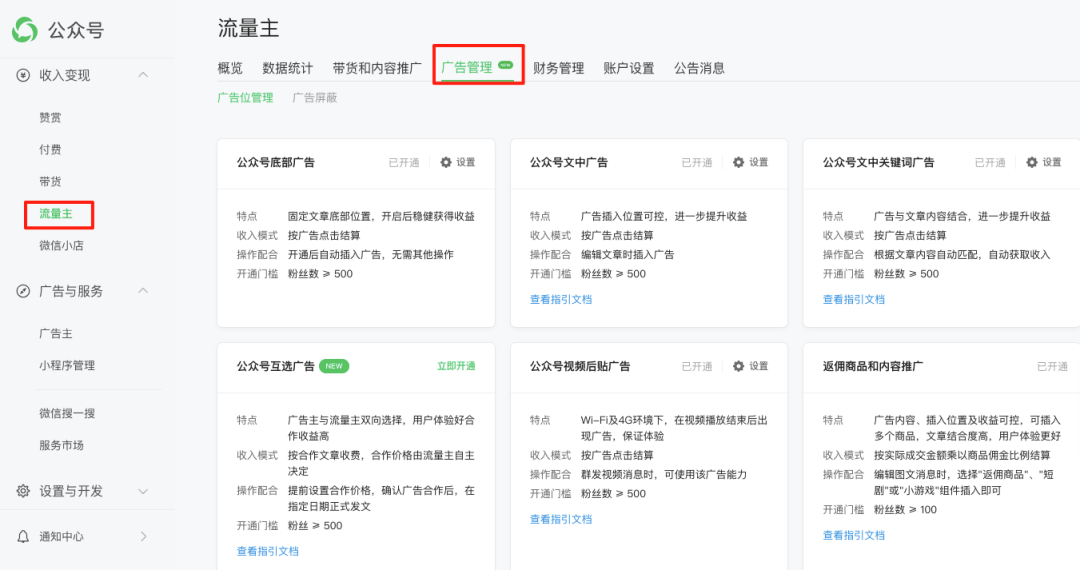Open 查看指引文档 under 返佣商品和内容推广
Screen dimensions: 1080x570
(854, 536)
